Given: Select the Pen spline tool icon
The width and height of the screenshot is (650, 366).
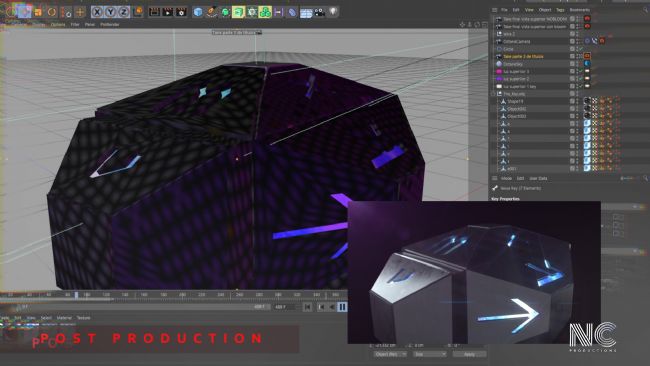Looking at the screenshot, I should (211, 12).
